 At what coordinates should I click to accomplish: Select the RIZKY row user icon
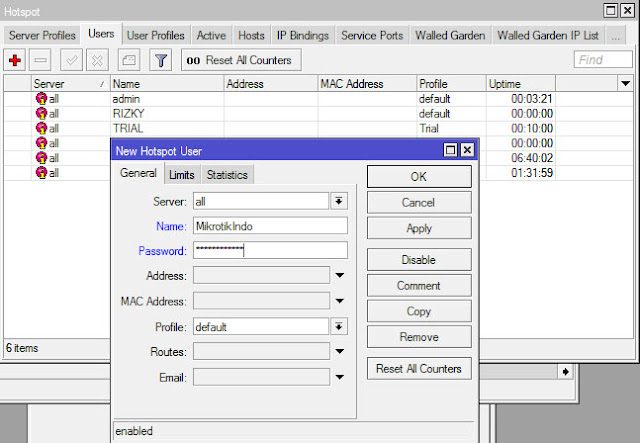pyautogui.click(x=41, y=114)
